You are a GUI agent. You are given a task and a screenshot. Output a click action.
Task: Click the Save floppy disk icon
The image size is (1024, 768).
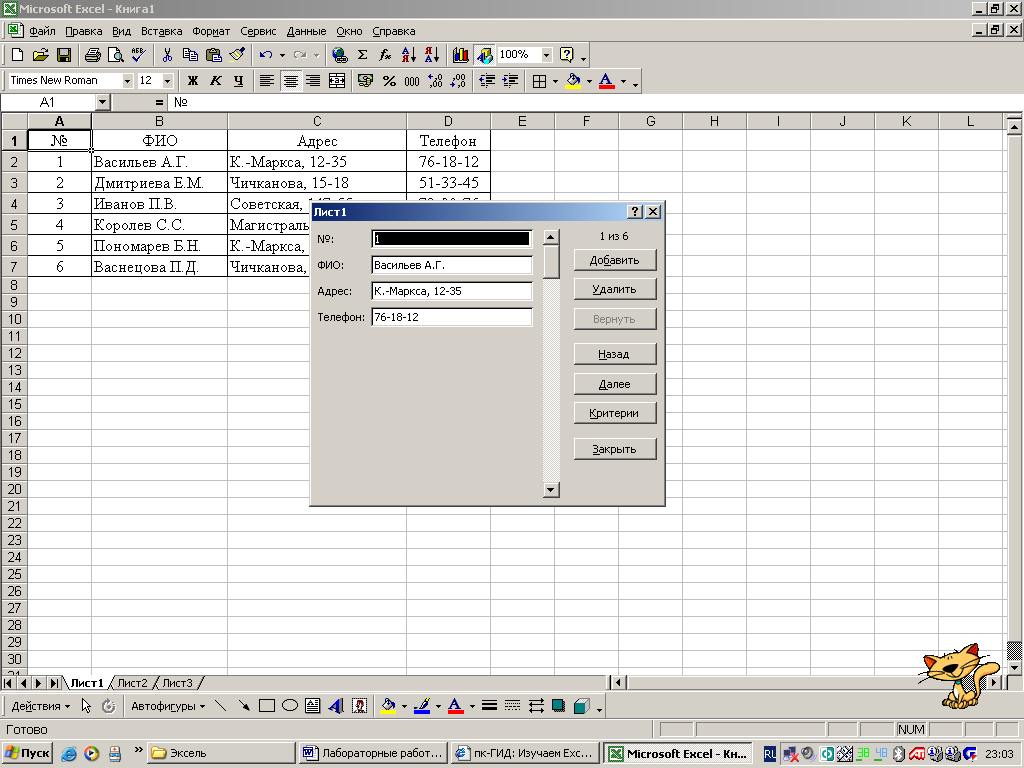64,55
